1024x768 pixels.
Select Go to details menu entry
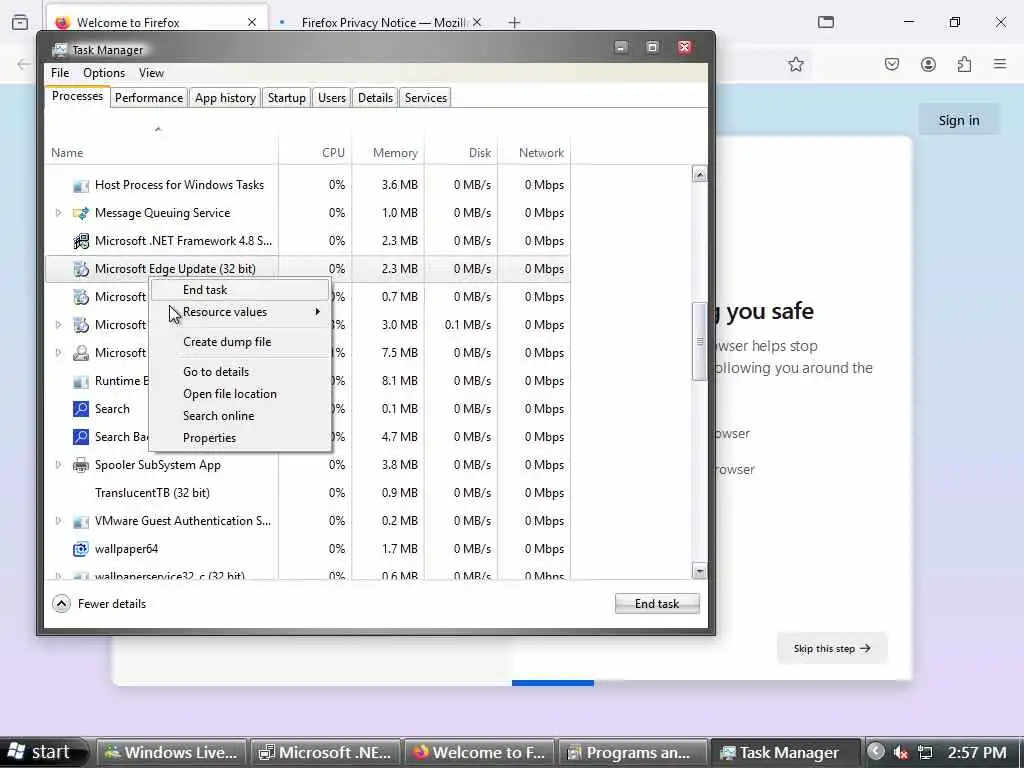click(240, 372)
